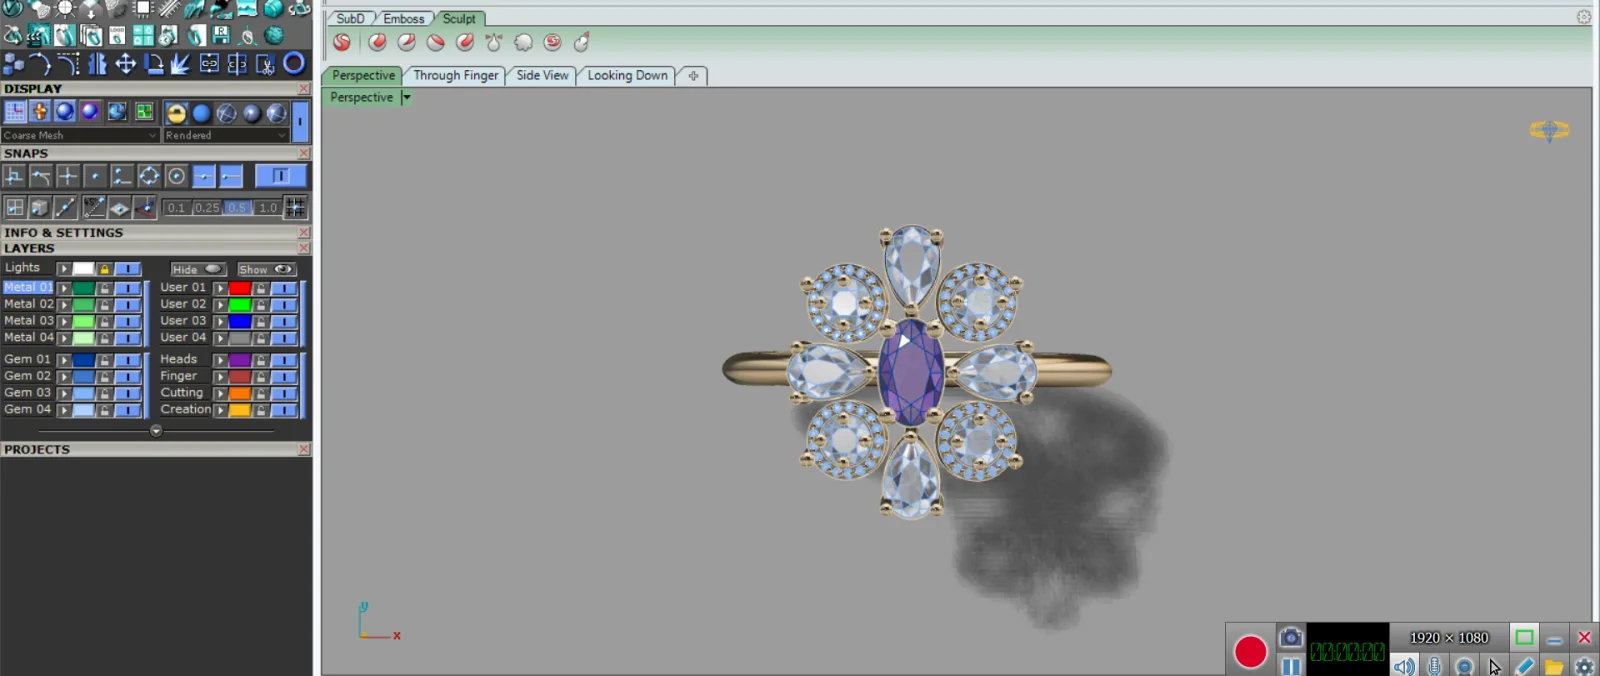1600x676 pixels.
Task: Open the Perspective viewport menu arrow
Action: click(406, 97)
